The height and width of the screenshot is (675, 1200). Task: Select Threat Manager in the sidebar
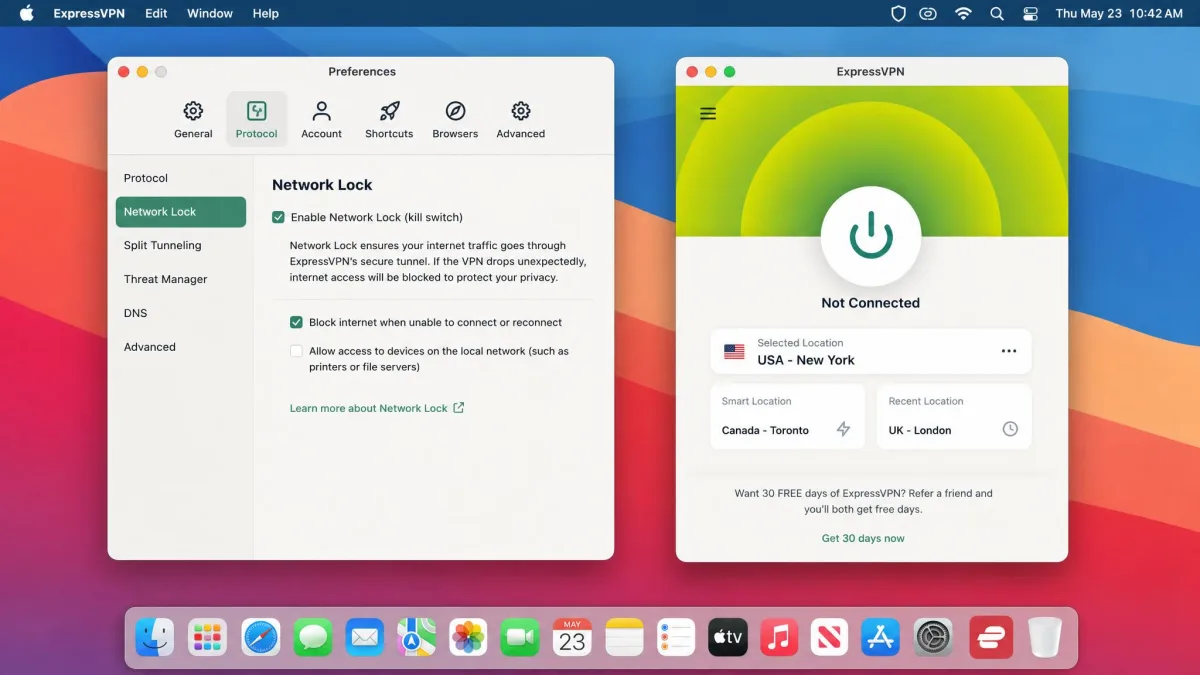click(181, 279)
